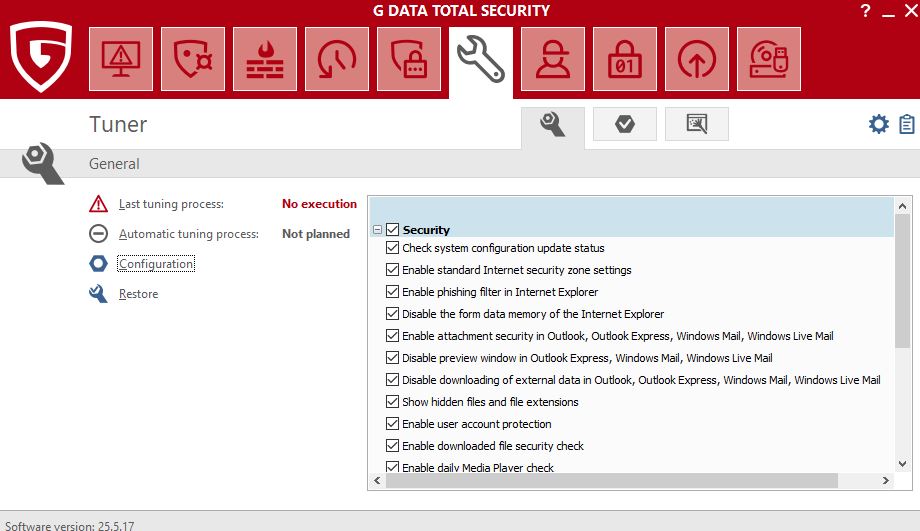Screen dimensions: 920x531
Task: Click the General section heading
Action: tap(114, 164)
